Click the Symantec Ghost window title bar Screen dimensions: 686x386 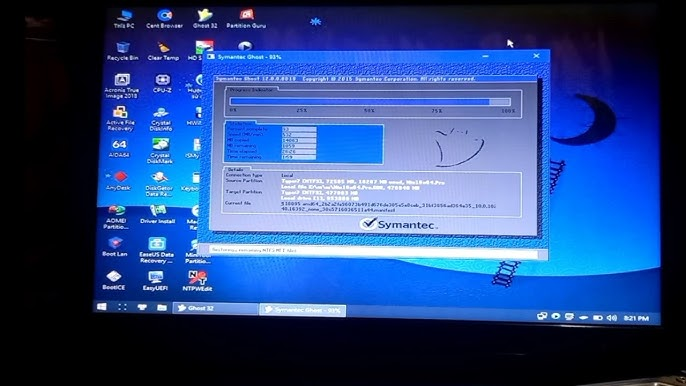point(376,56)
